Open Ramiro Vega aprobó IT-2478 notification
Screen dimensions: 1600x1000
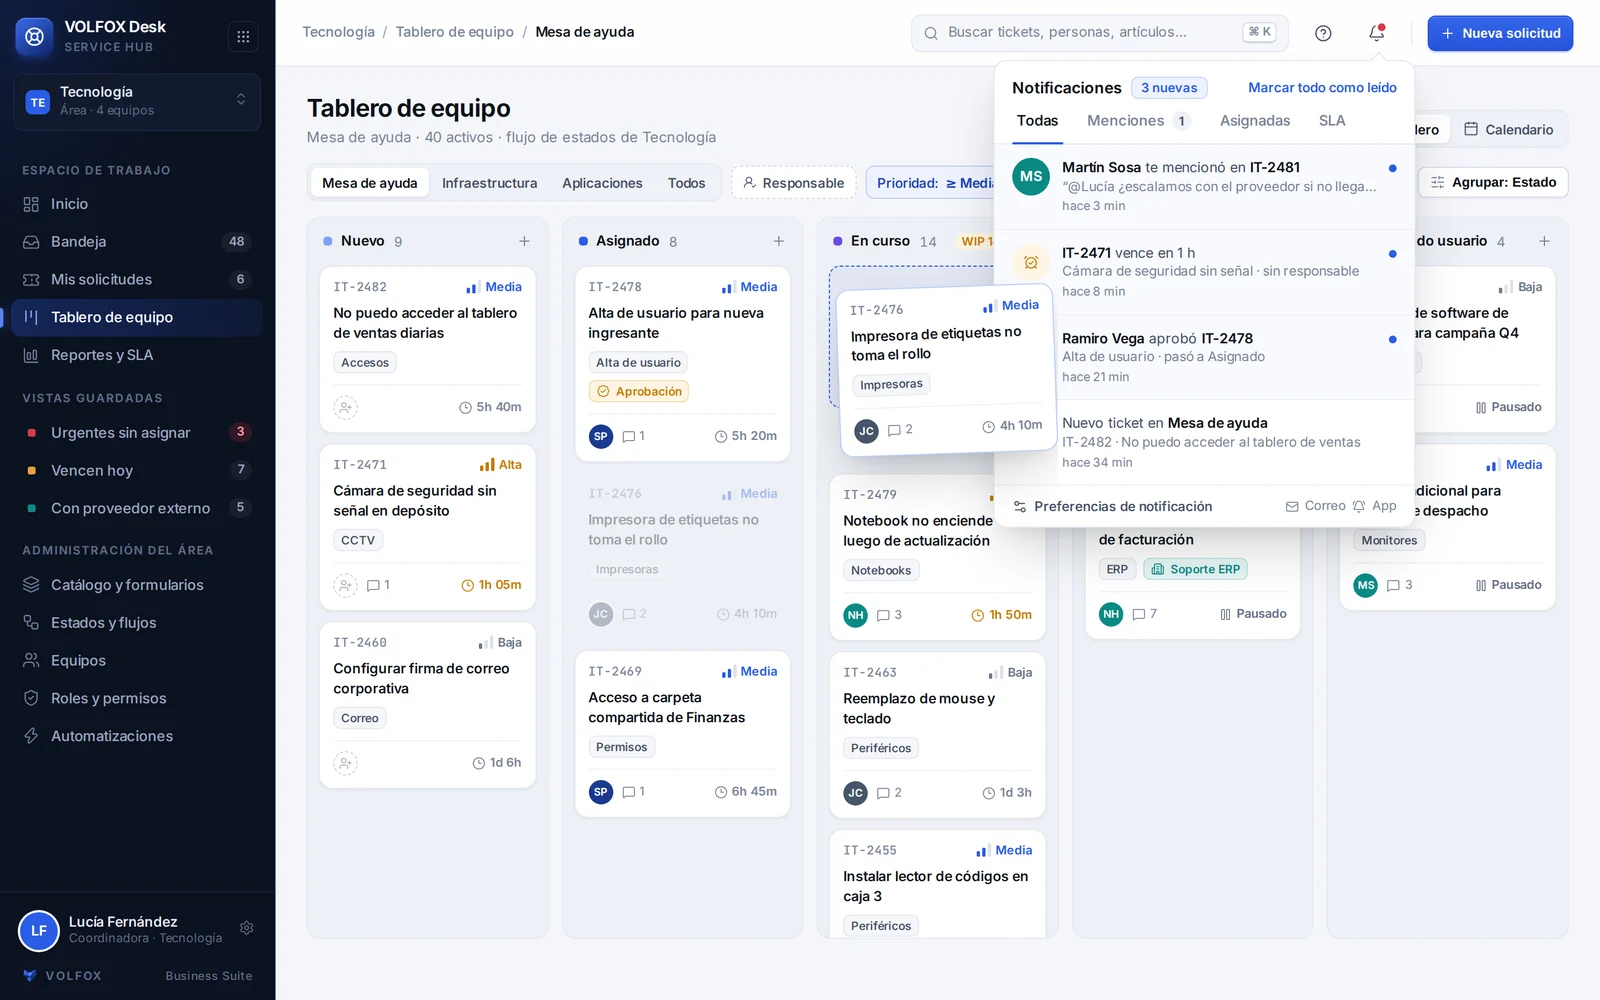(1204, 357)
